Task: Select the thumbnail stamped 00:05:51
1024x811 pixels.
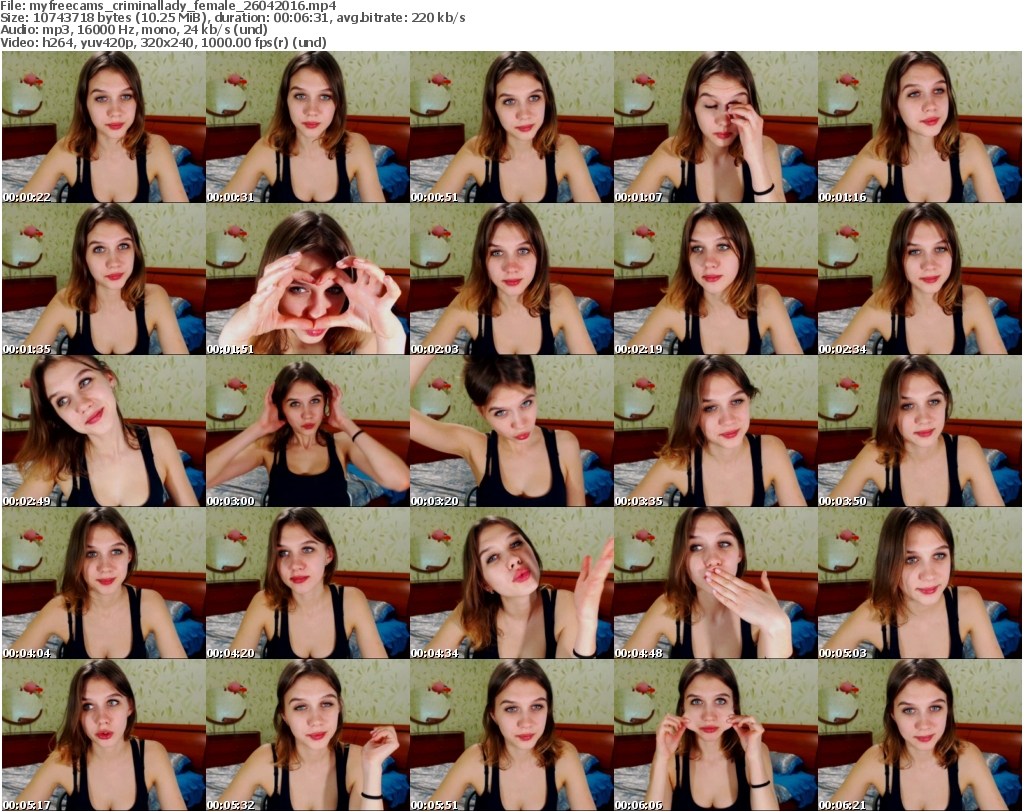Action: [x=511, y=735]
